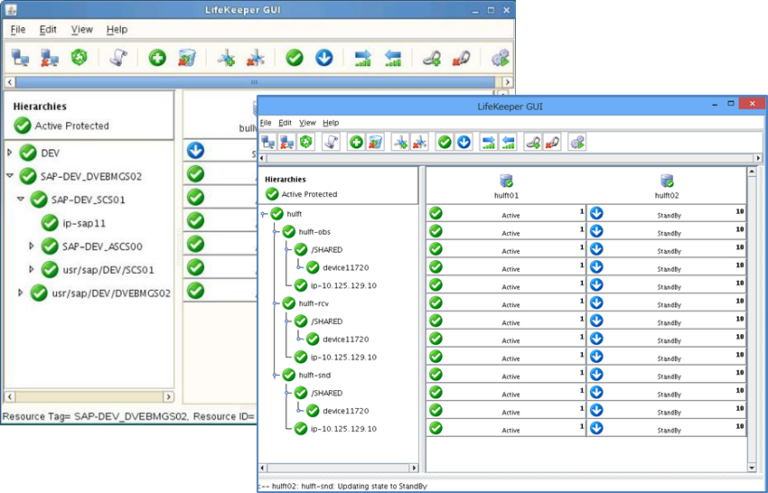Collapse the hulft-obs tree node handle
The height and width of the screenshot is (493, 768).
click(276, 232)
